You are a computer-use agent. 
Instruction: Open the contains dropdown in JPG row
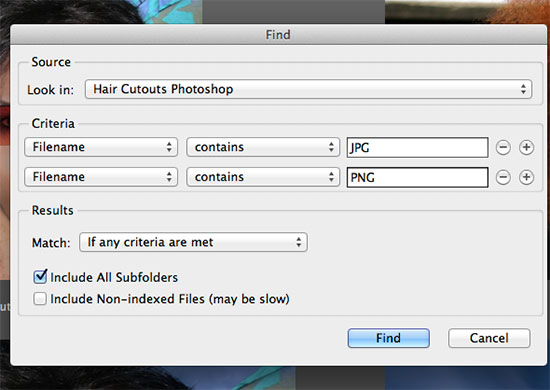263,147
